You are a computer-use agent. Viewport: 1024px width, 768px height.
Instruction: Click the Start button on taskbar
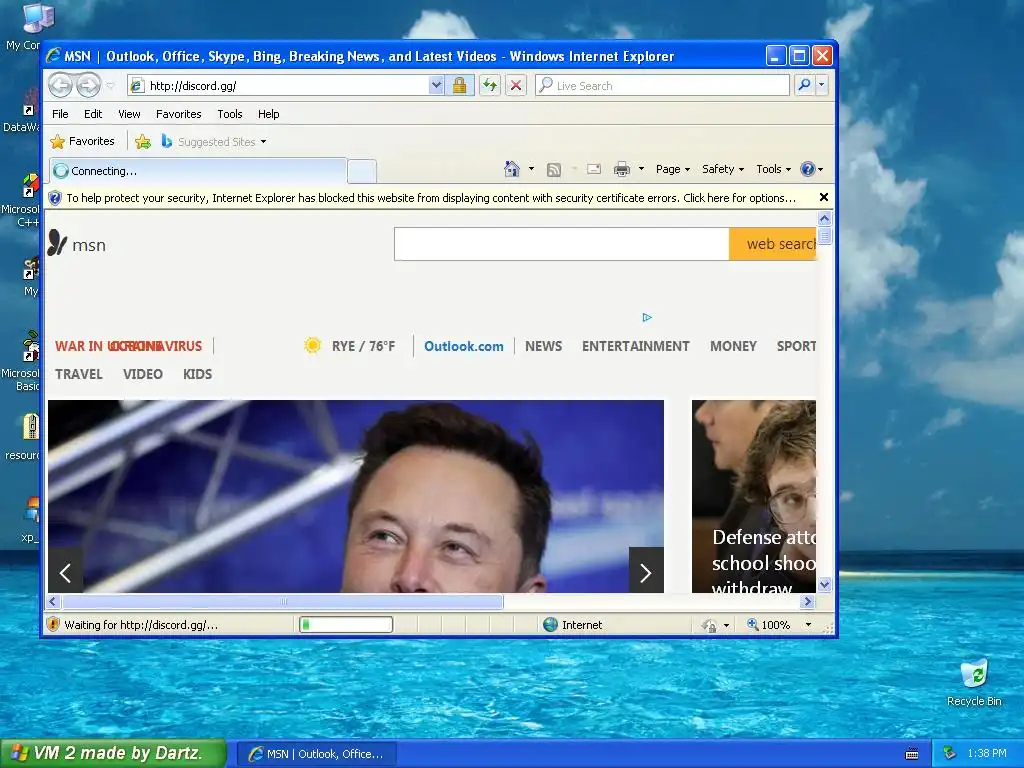click(x=113, y=754)
